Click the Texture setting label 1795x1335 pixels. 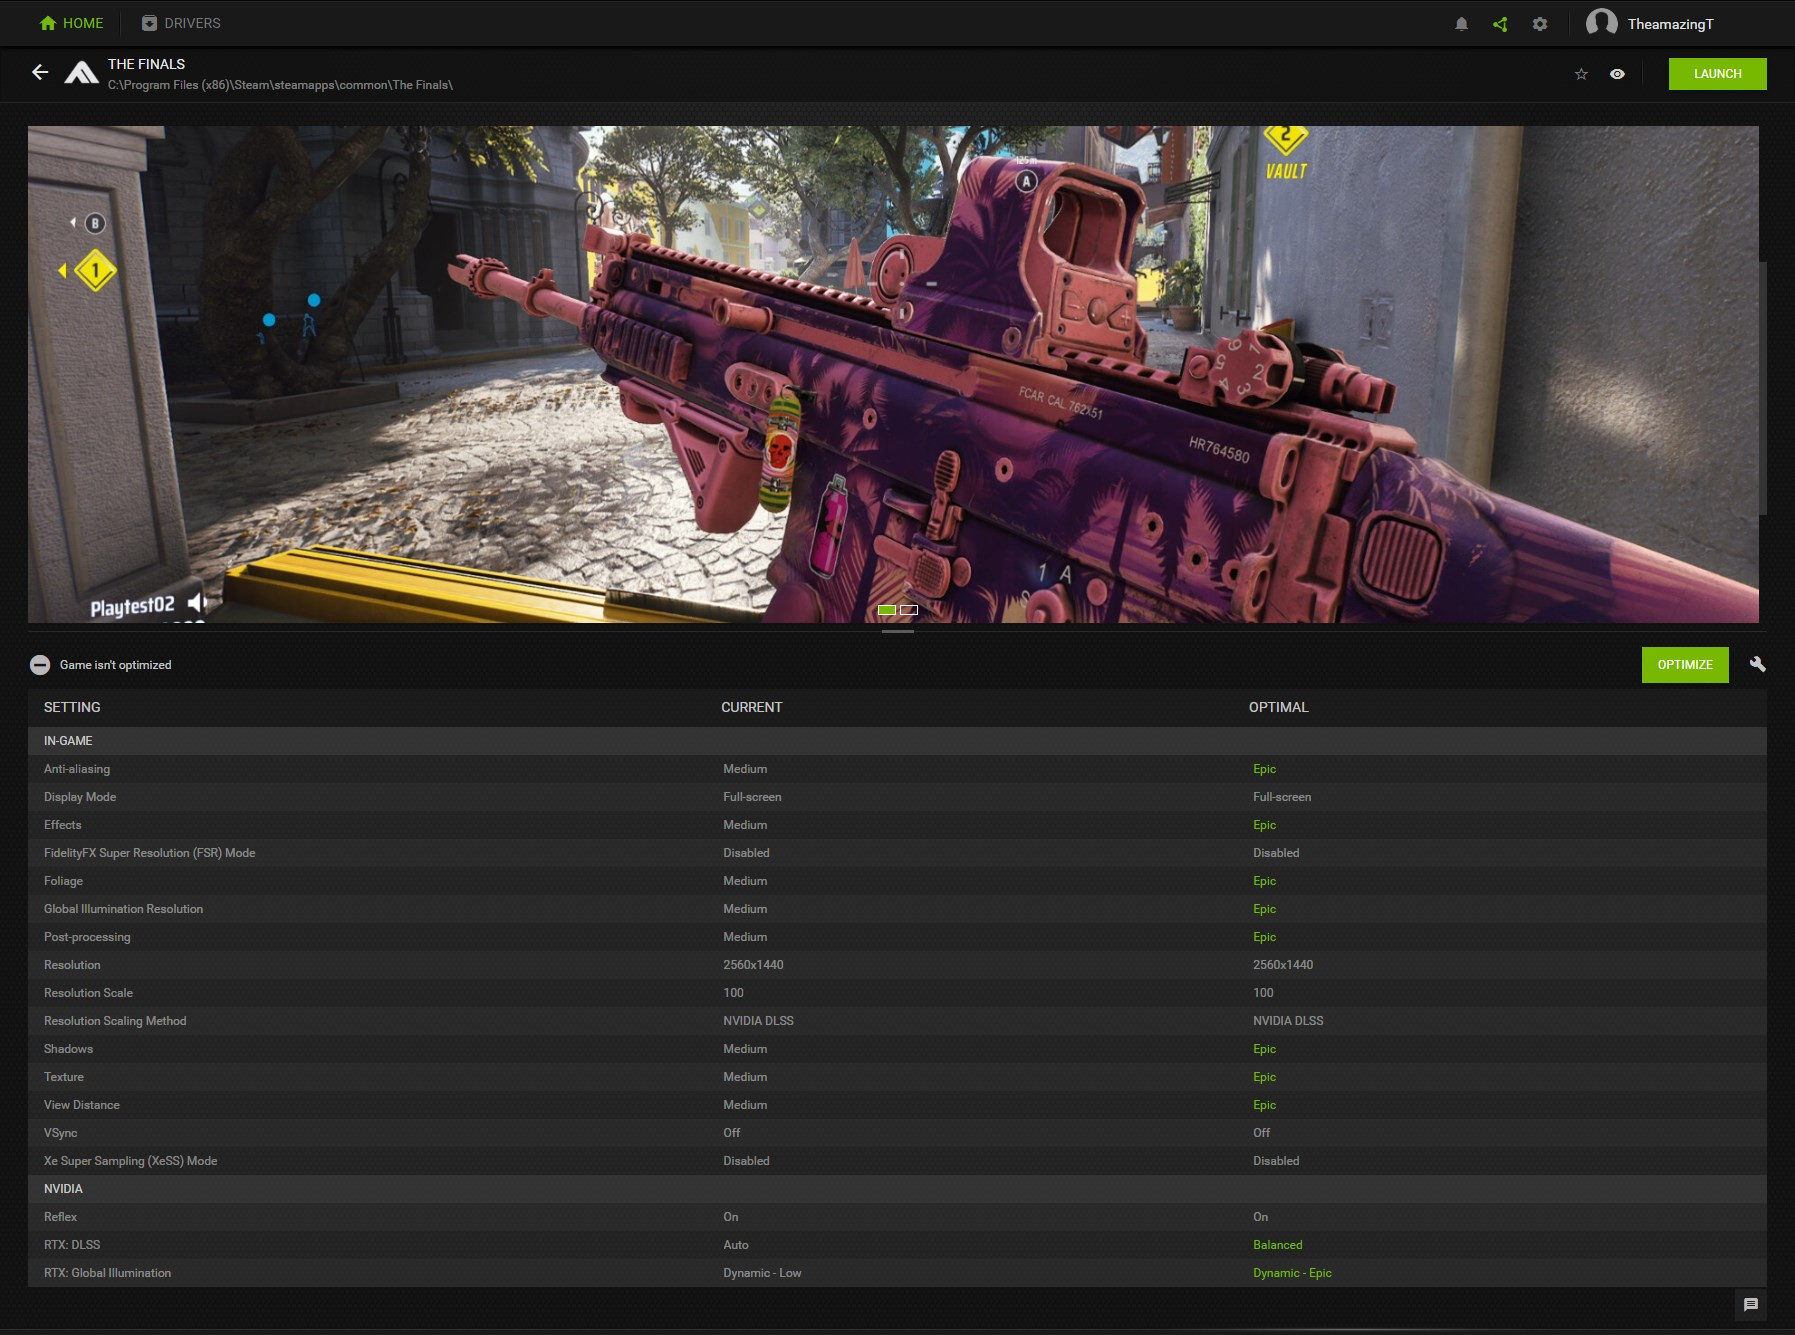pos(64,1077)
